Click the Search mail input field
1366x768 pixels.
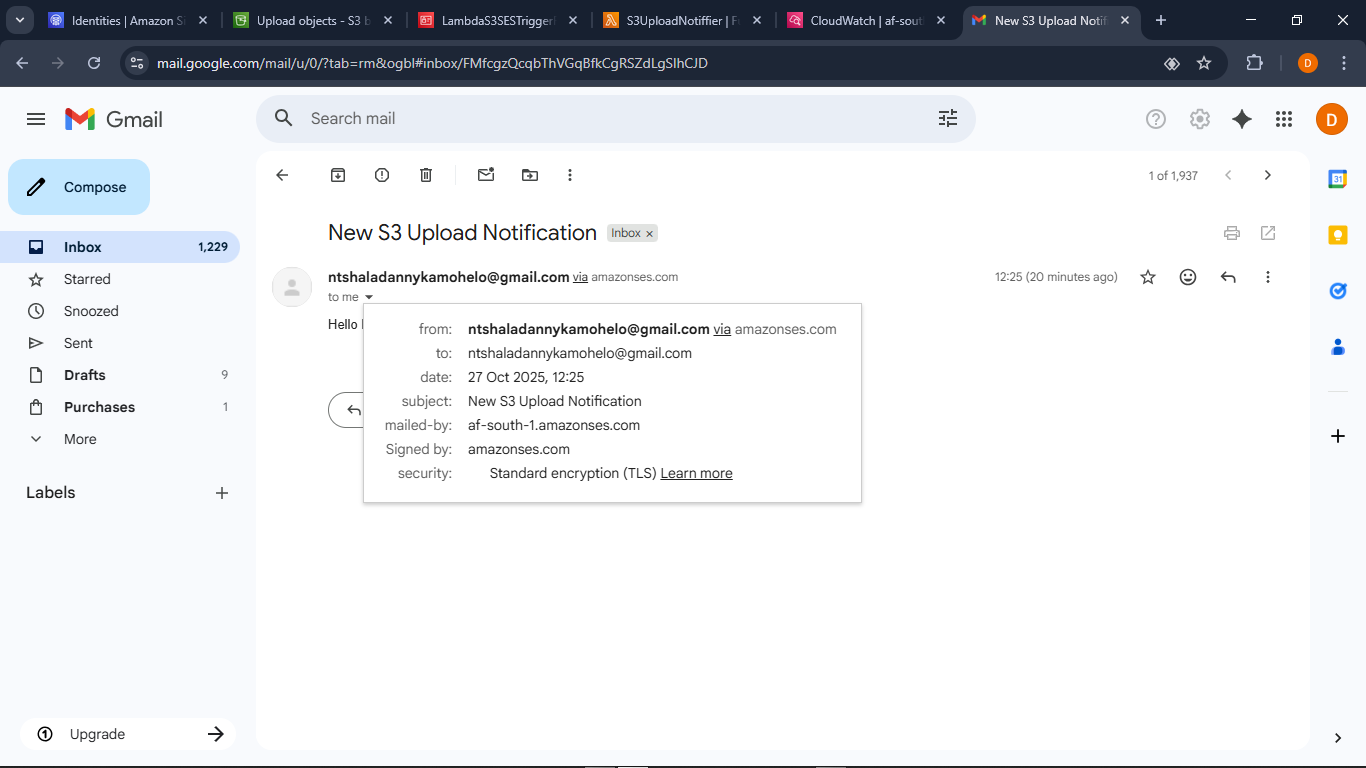pyautogui.click(x=600, y=118)
